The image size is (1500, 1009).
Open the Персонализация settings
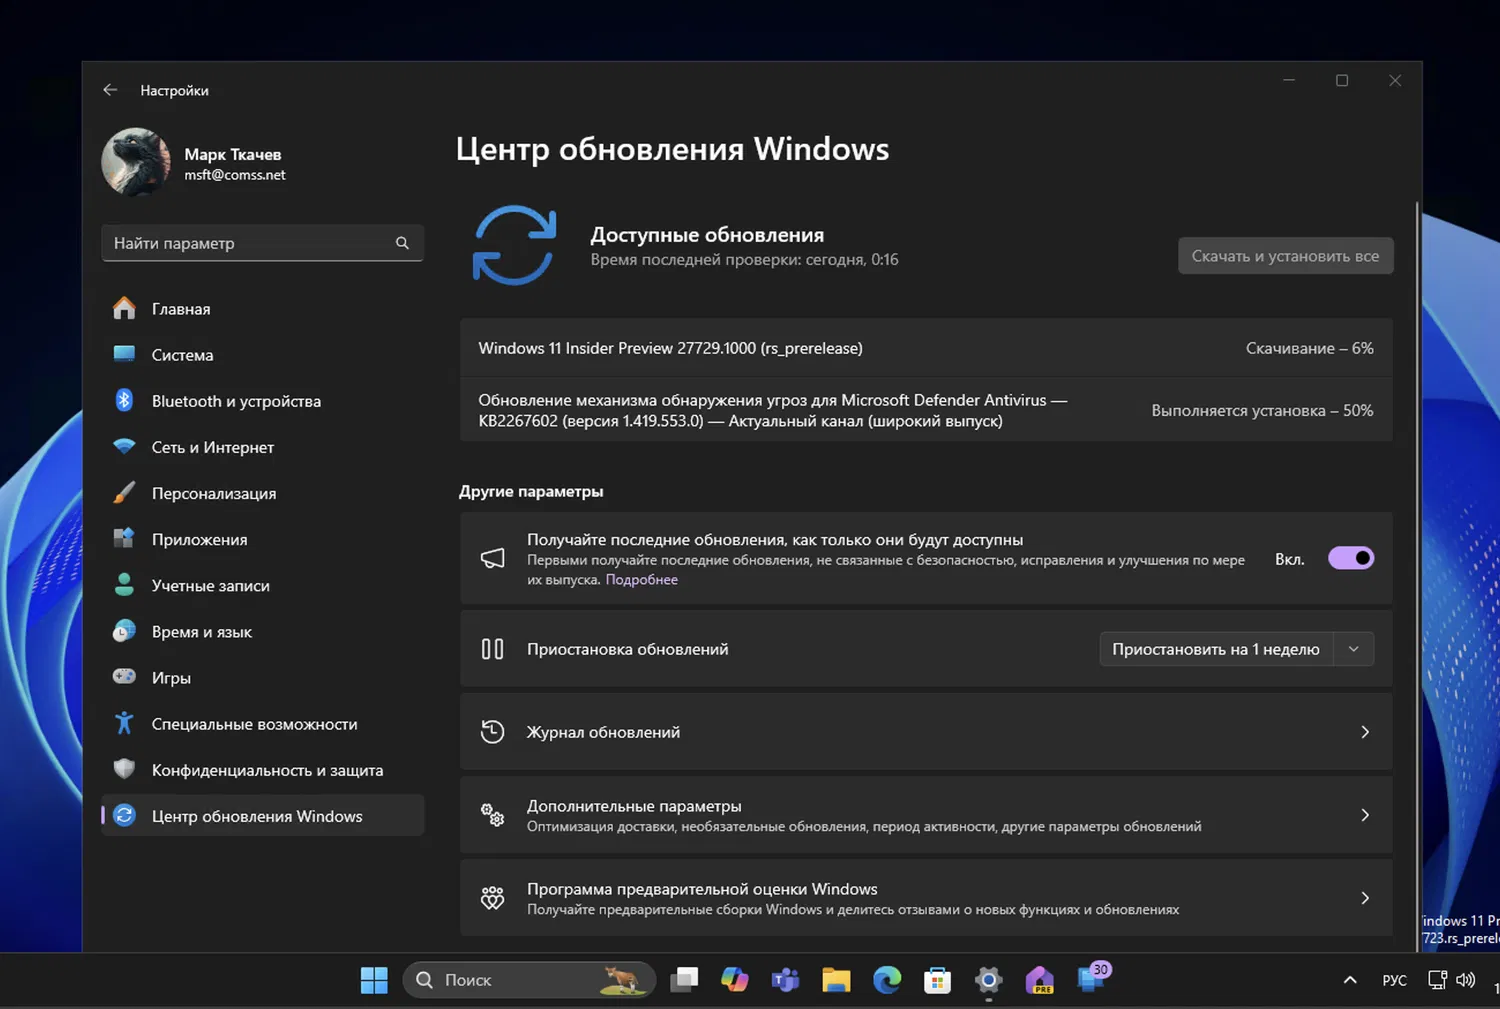(214, 493)
